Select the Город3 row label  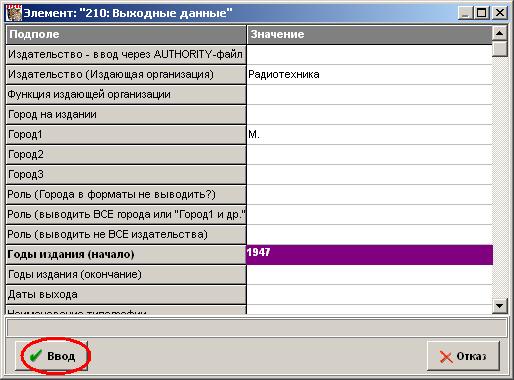pos(126,174)
